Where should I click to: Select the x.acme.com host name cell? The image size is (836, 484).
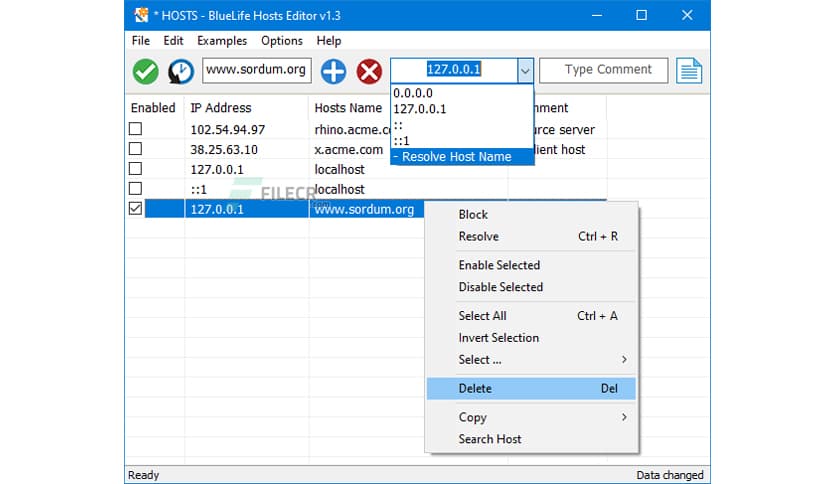tap(349, 150)
